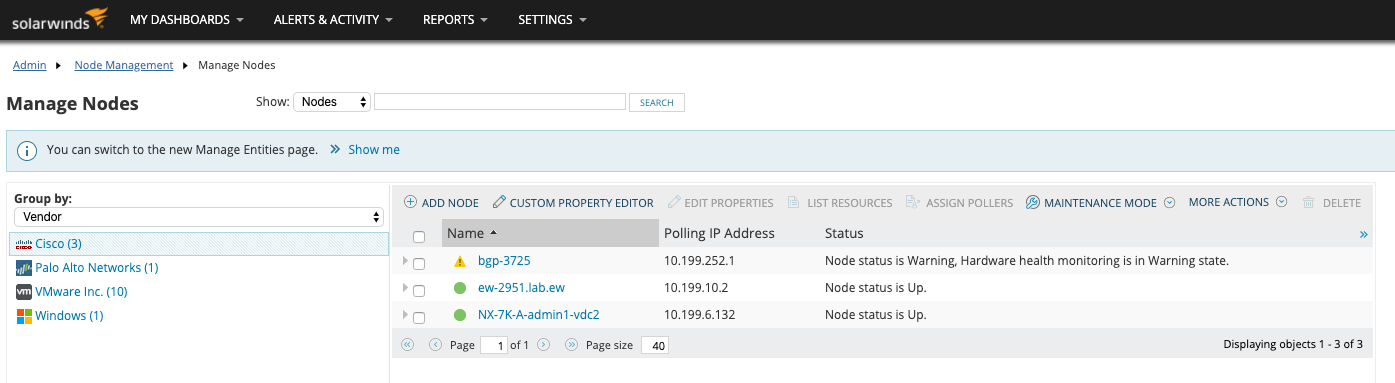This screenshot has height=383, width=1395.
Task: Go to previous page arrow
Action: coord(435,344)
